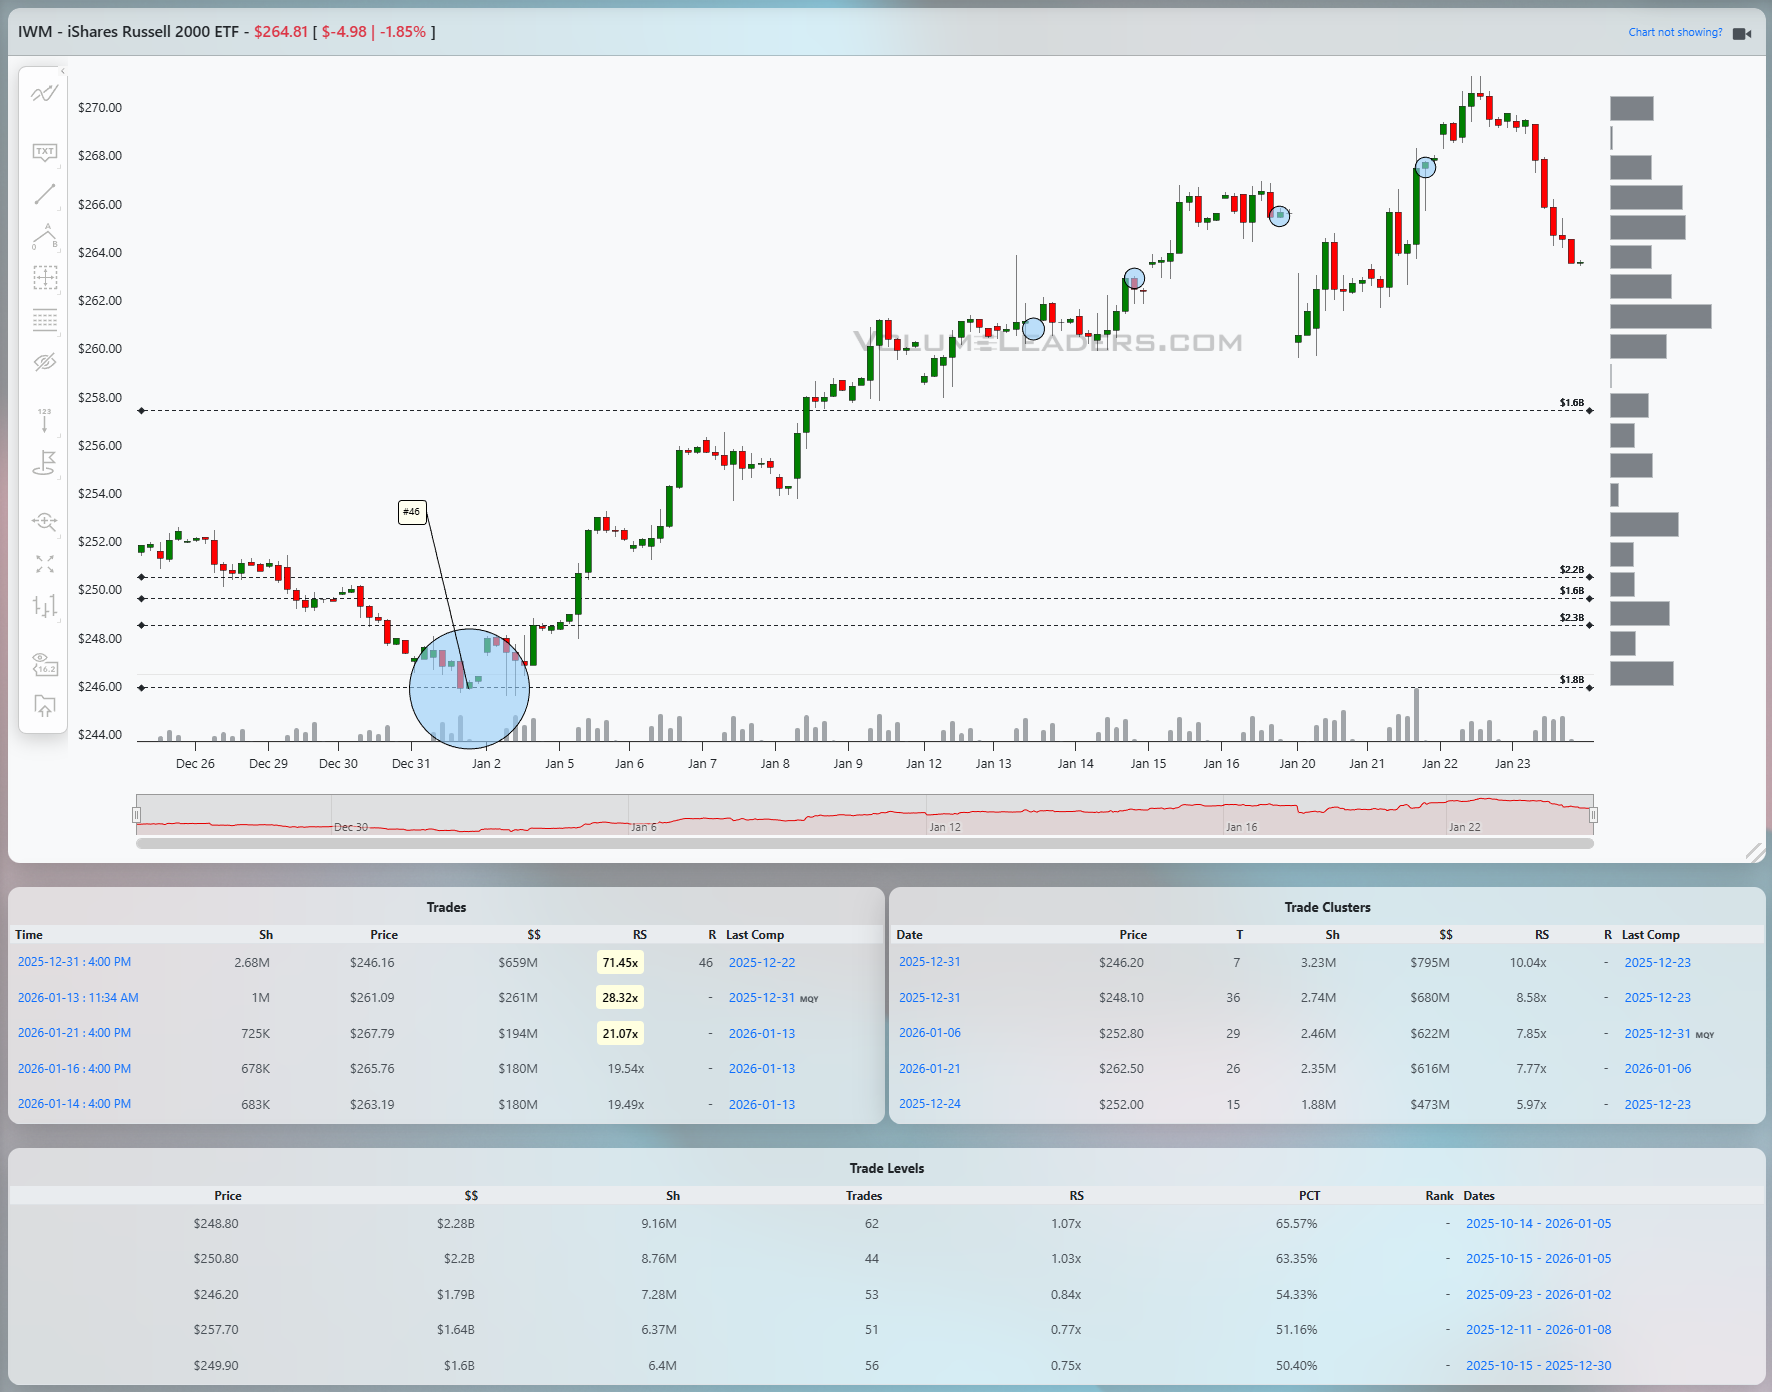This screenshot has height=1392, width=1772.
Task: Open the 'Chart not showing?' link
Action: (1675, 32)
